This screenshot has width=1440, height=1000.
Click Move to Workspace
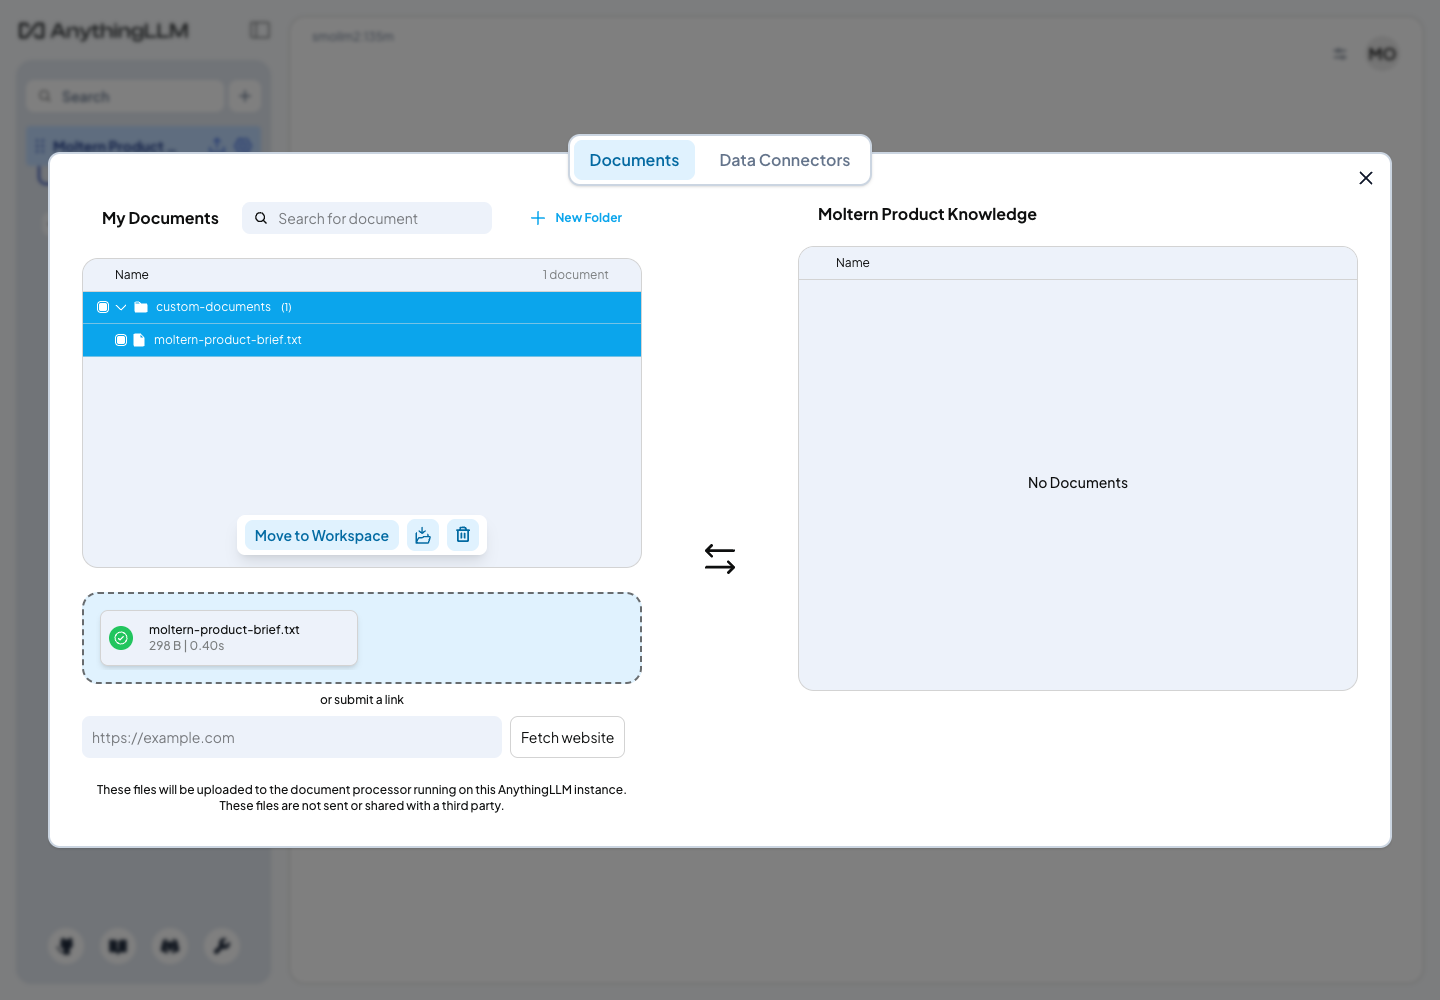pyautogui.click(x=322, y=535)
